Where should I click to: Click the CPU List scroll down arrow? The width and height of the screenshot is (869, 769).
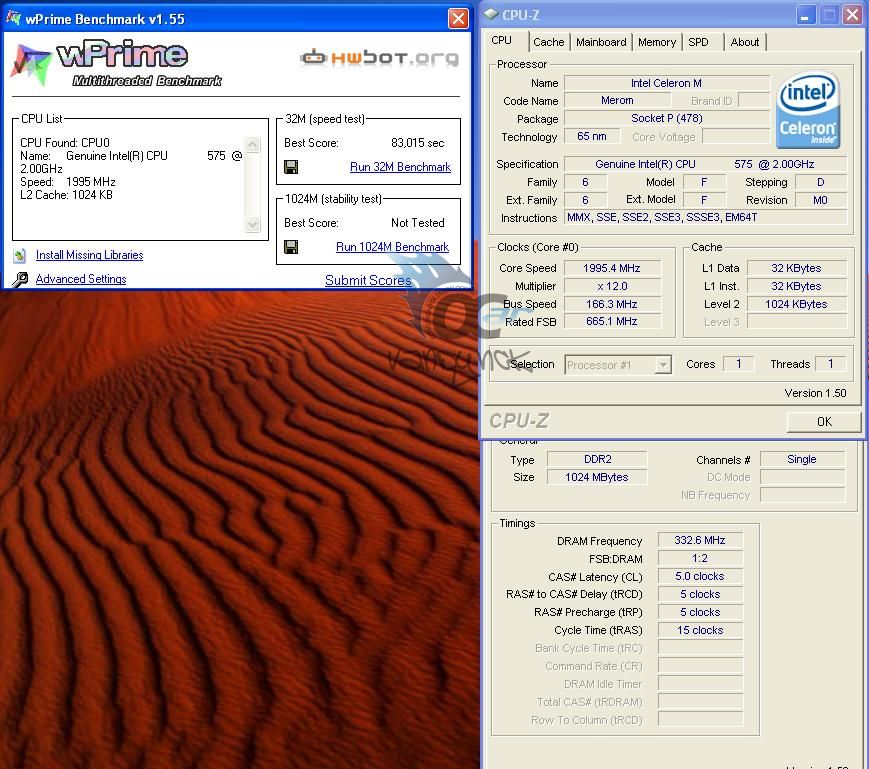pyautogui.click(x=253, y=224)
